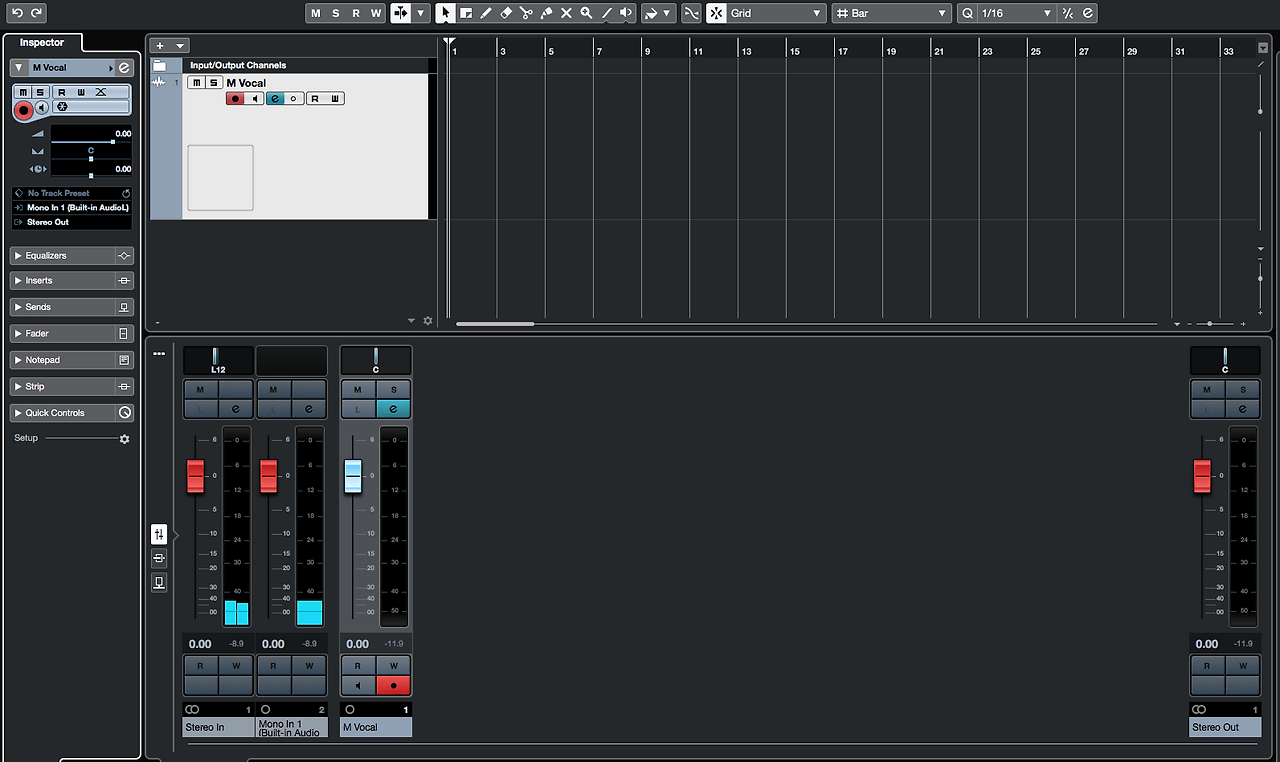
Task: Click the Stereo Out channel fader handle
Action: 1202,476
